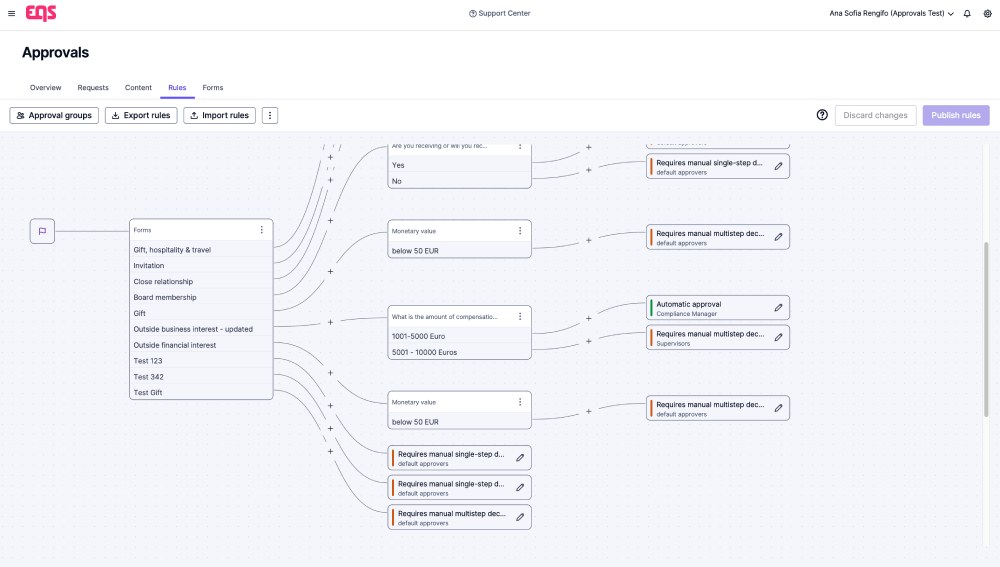Switch to the Overview tab
Viewport: 1000px width, 567px height.
click(x=45, y=88)
